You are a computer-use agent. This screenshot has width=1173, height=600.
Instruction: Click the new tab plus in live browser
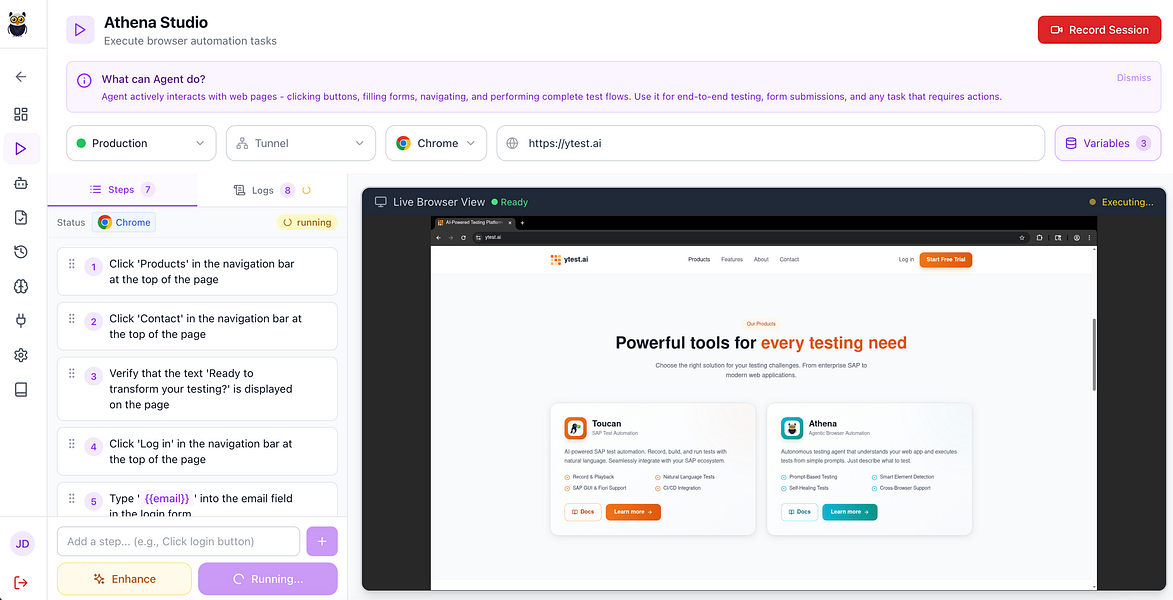tap(522, 223)
